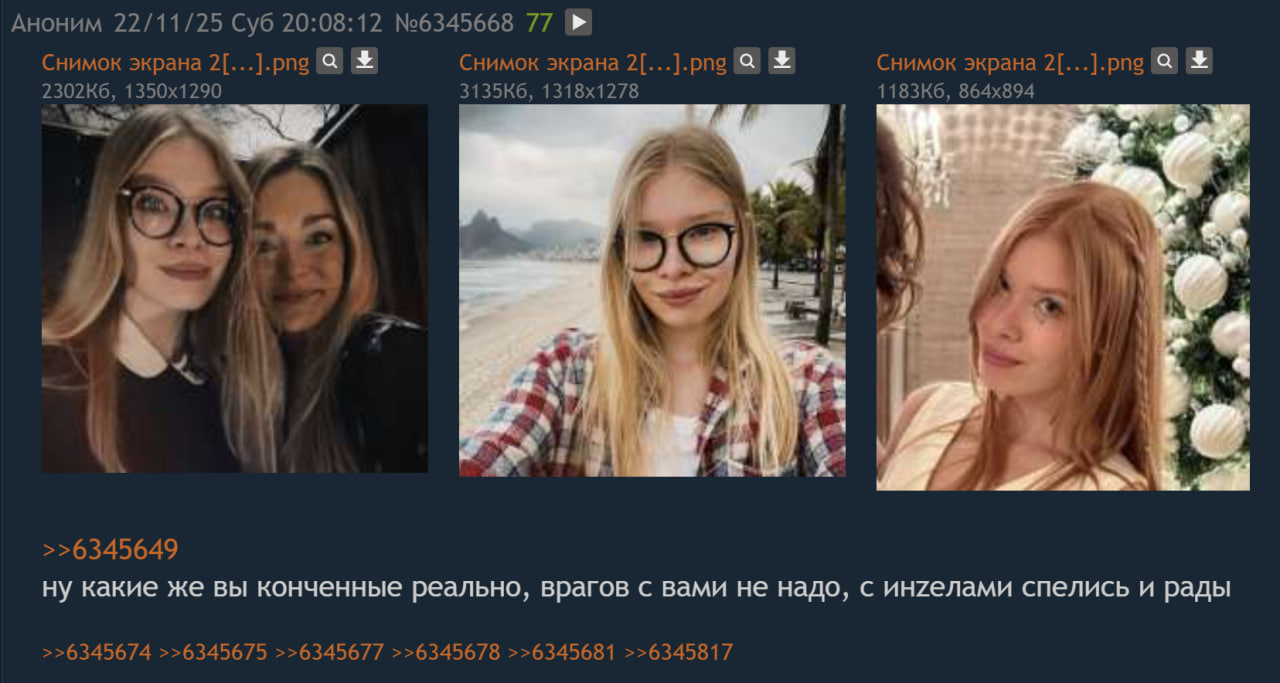1280x683 pixels.
Task: Click magnifier icon of third attached image
Action: (1164, 61)
